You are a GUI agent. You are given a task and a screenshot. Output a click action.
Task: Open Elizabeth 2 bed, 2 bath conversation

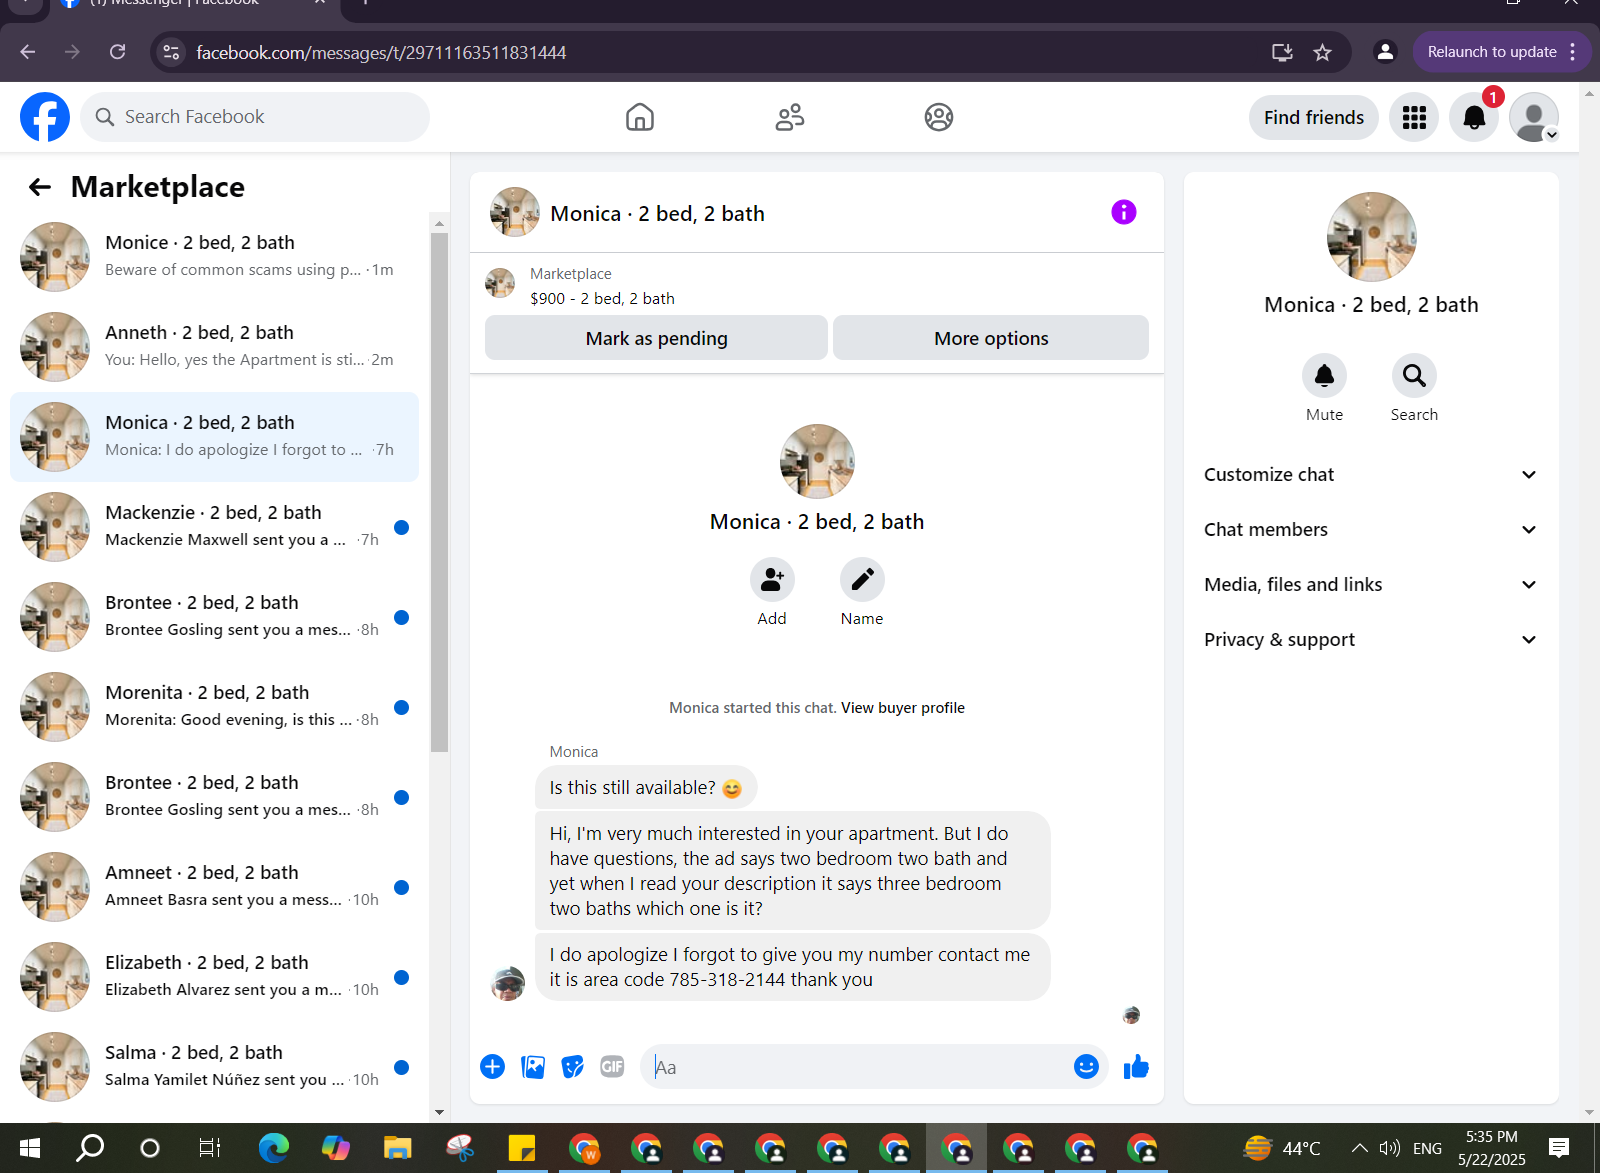point(214,977)
